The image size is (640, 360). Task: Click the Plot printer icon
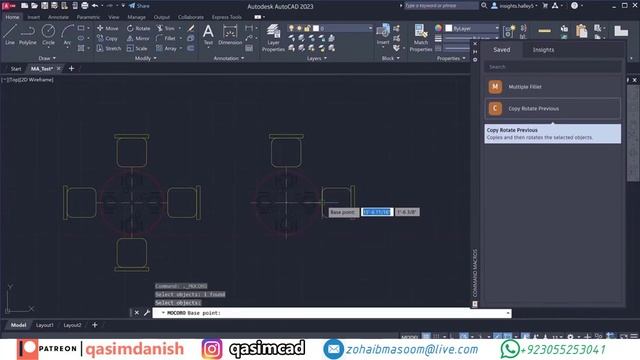pos(84,6)
